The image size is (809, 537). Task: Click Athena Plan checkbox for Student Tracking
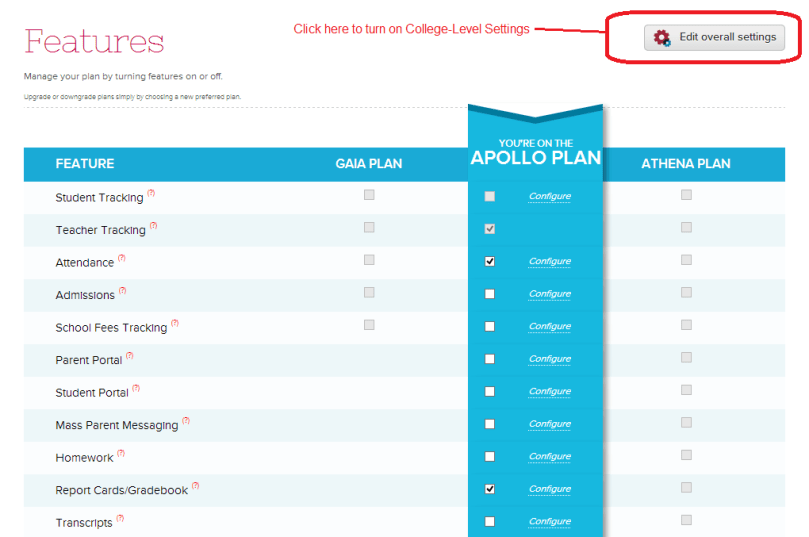point(686,194)
